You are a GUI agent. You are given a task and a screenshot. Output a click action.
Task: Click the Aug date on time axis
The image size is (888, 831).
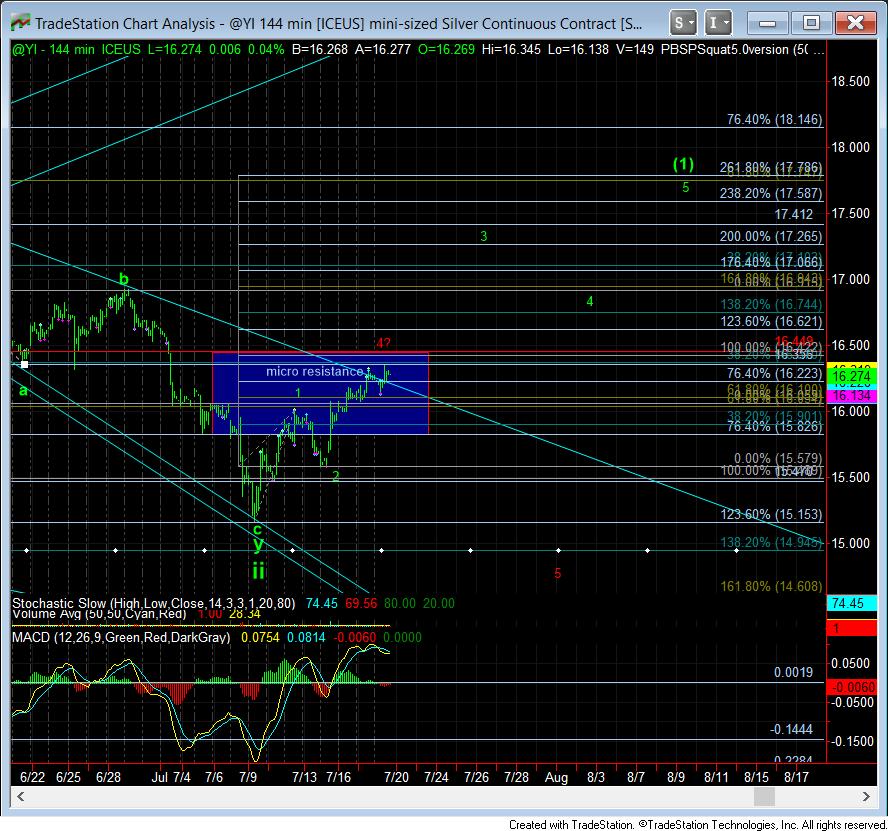pos(556,777)
